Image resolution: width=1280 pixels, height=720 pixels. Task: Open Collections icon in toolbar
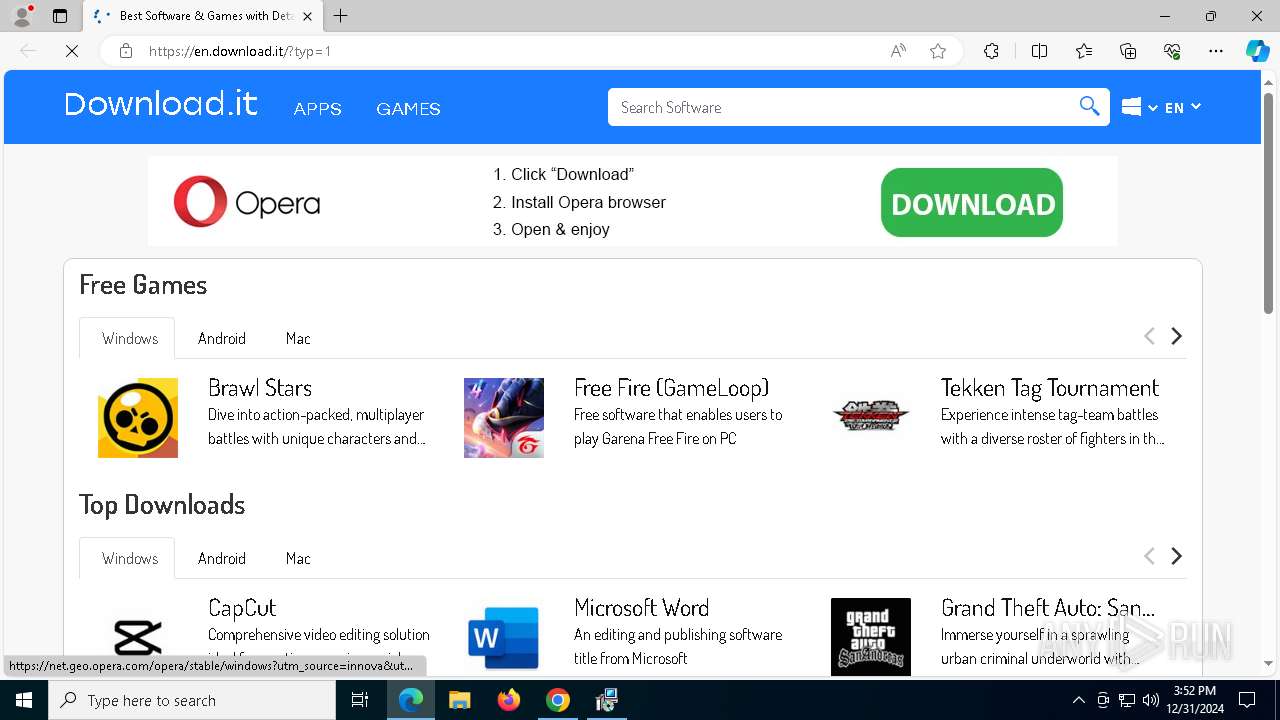(1128, 51)
